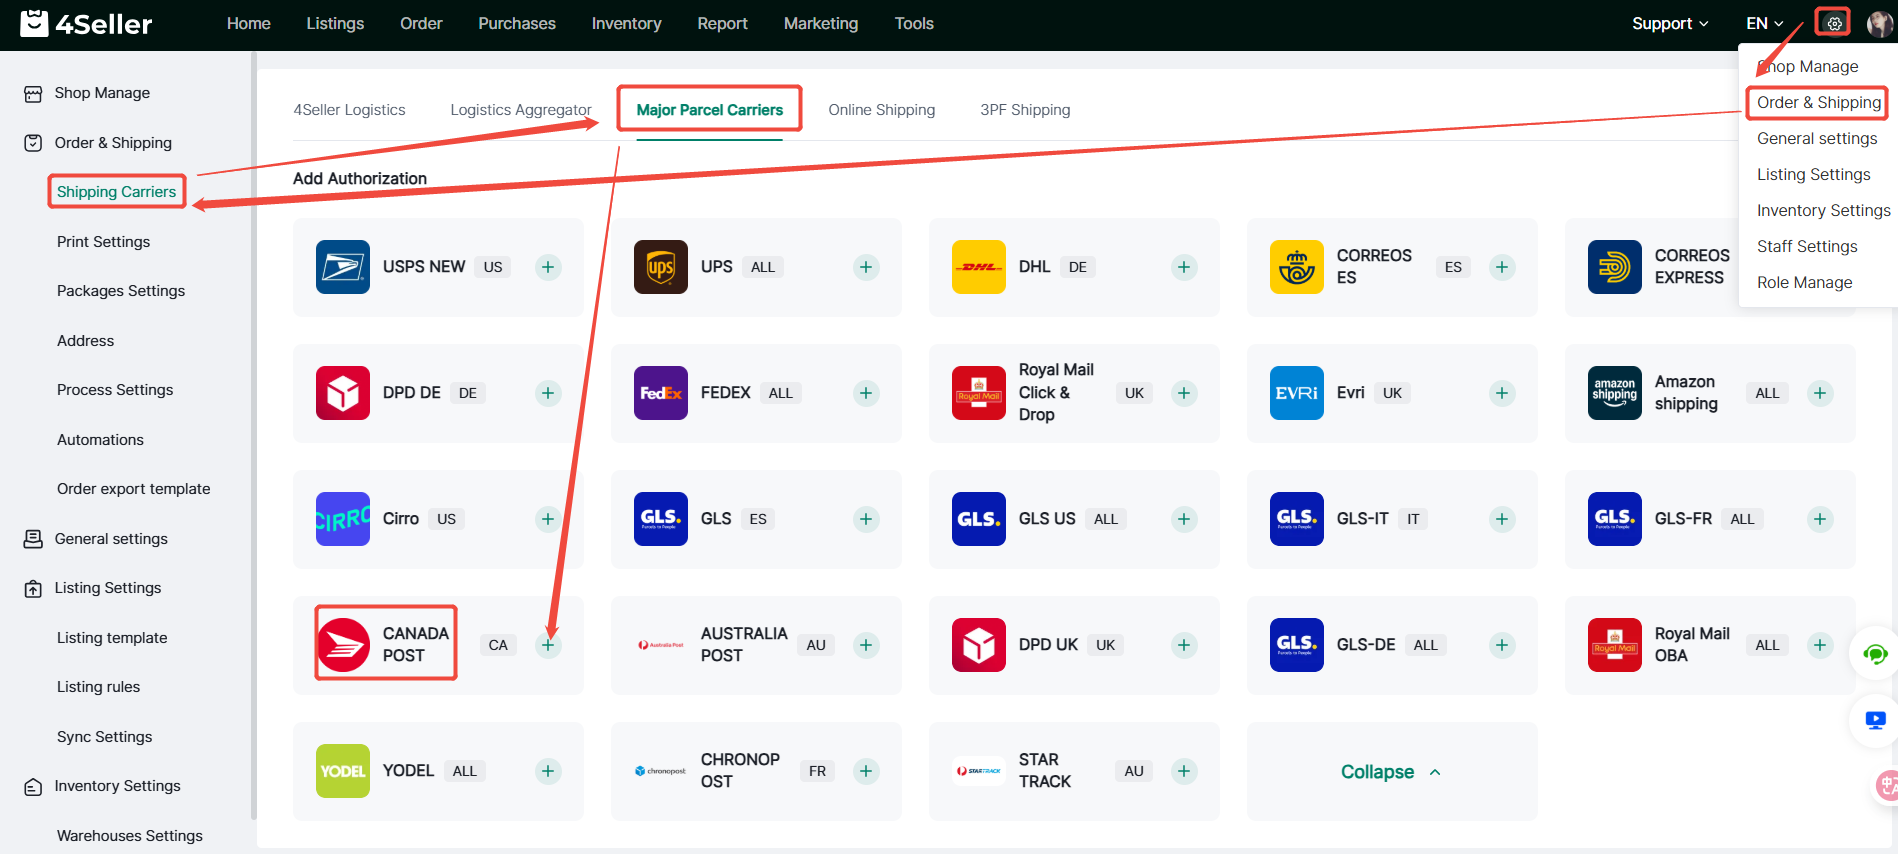Open Shipping Carriers in sidebar
Image resolution: width=1898 pixels, height=854 pixels.
(116, 192)
